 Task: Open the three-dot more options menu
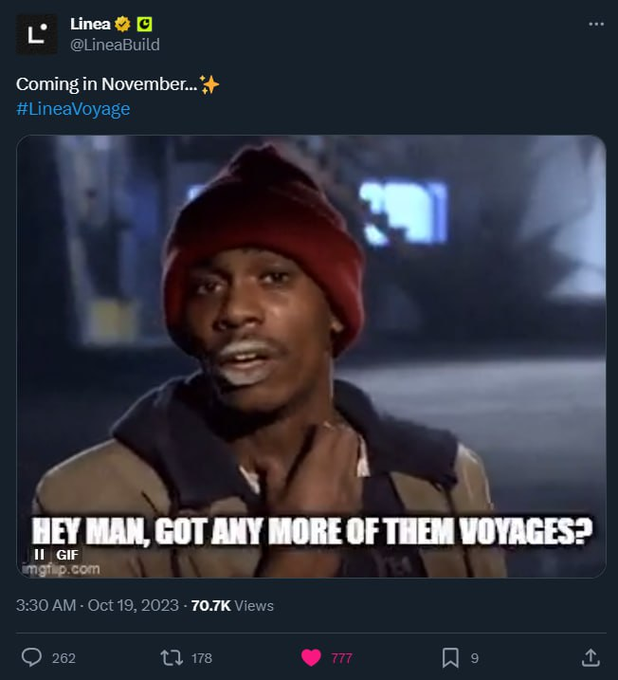tap(596, 24)
